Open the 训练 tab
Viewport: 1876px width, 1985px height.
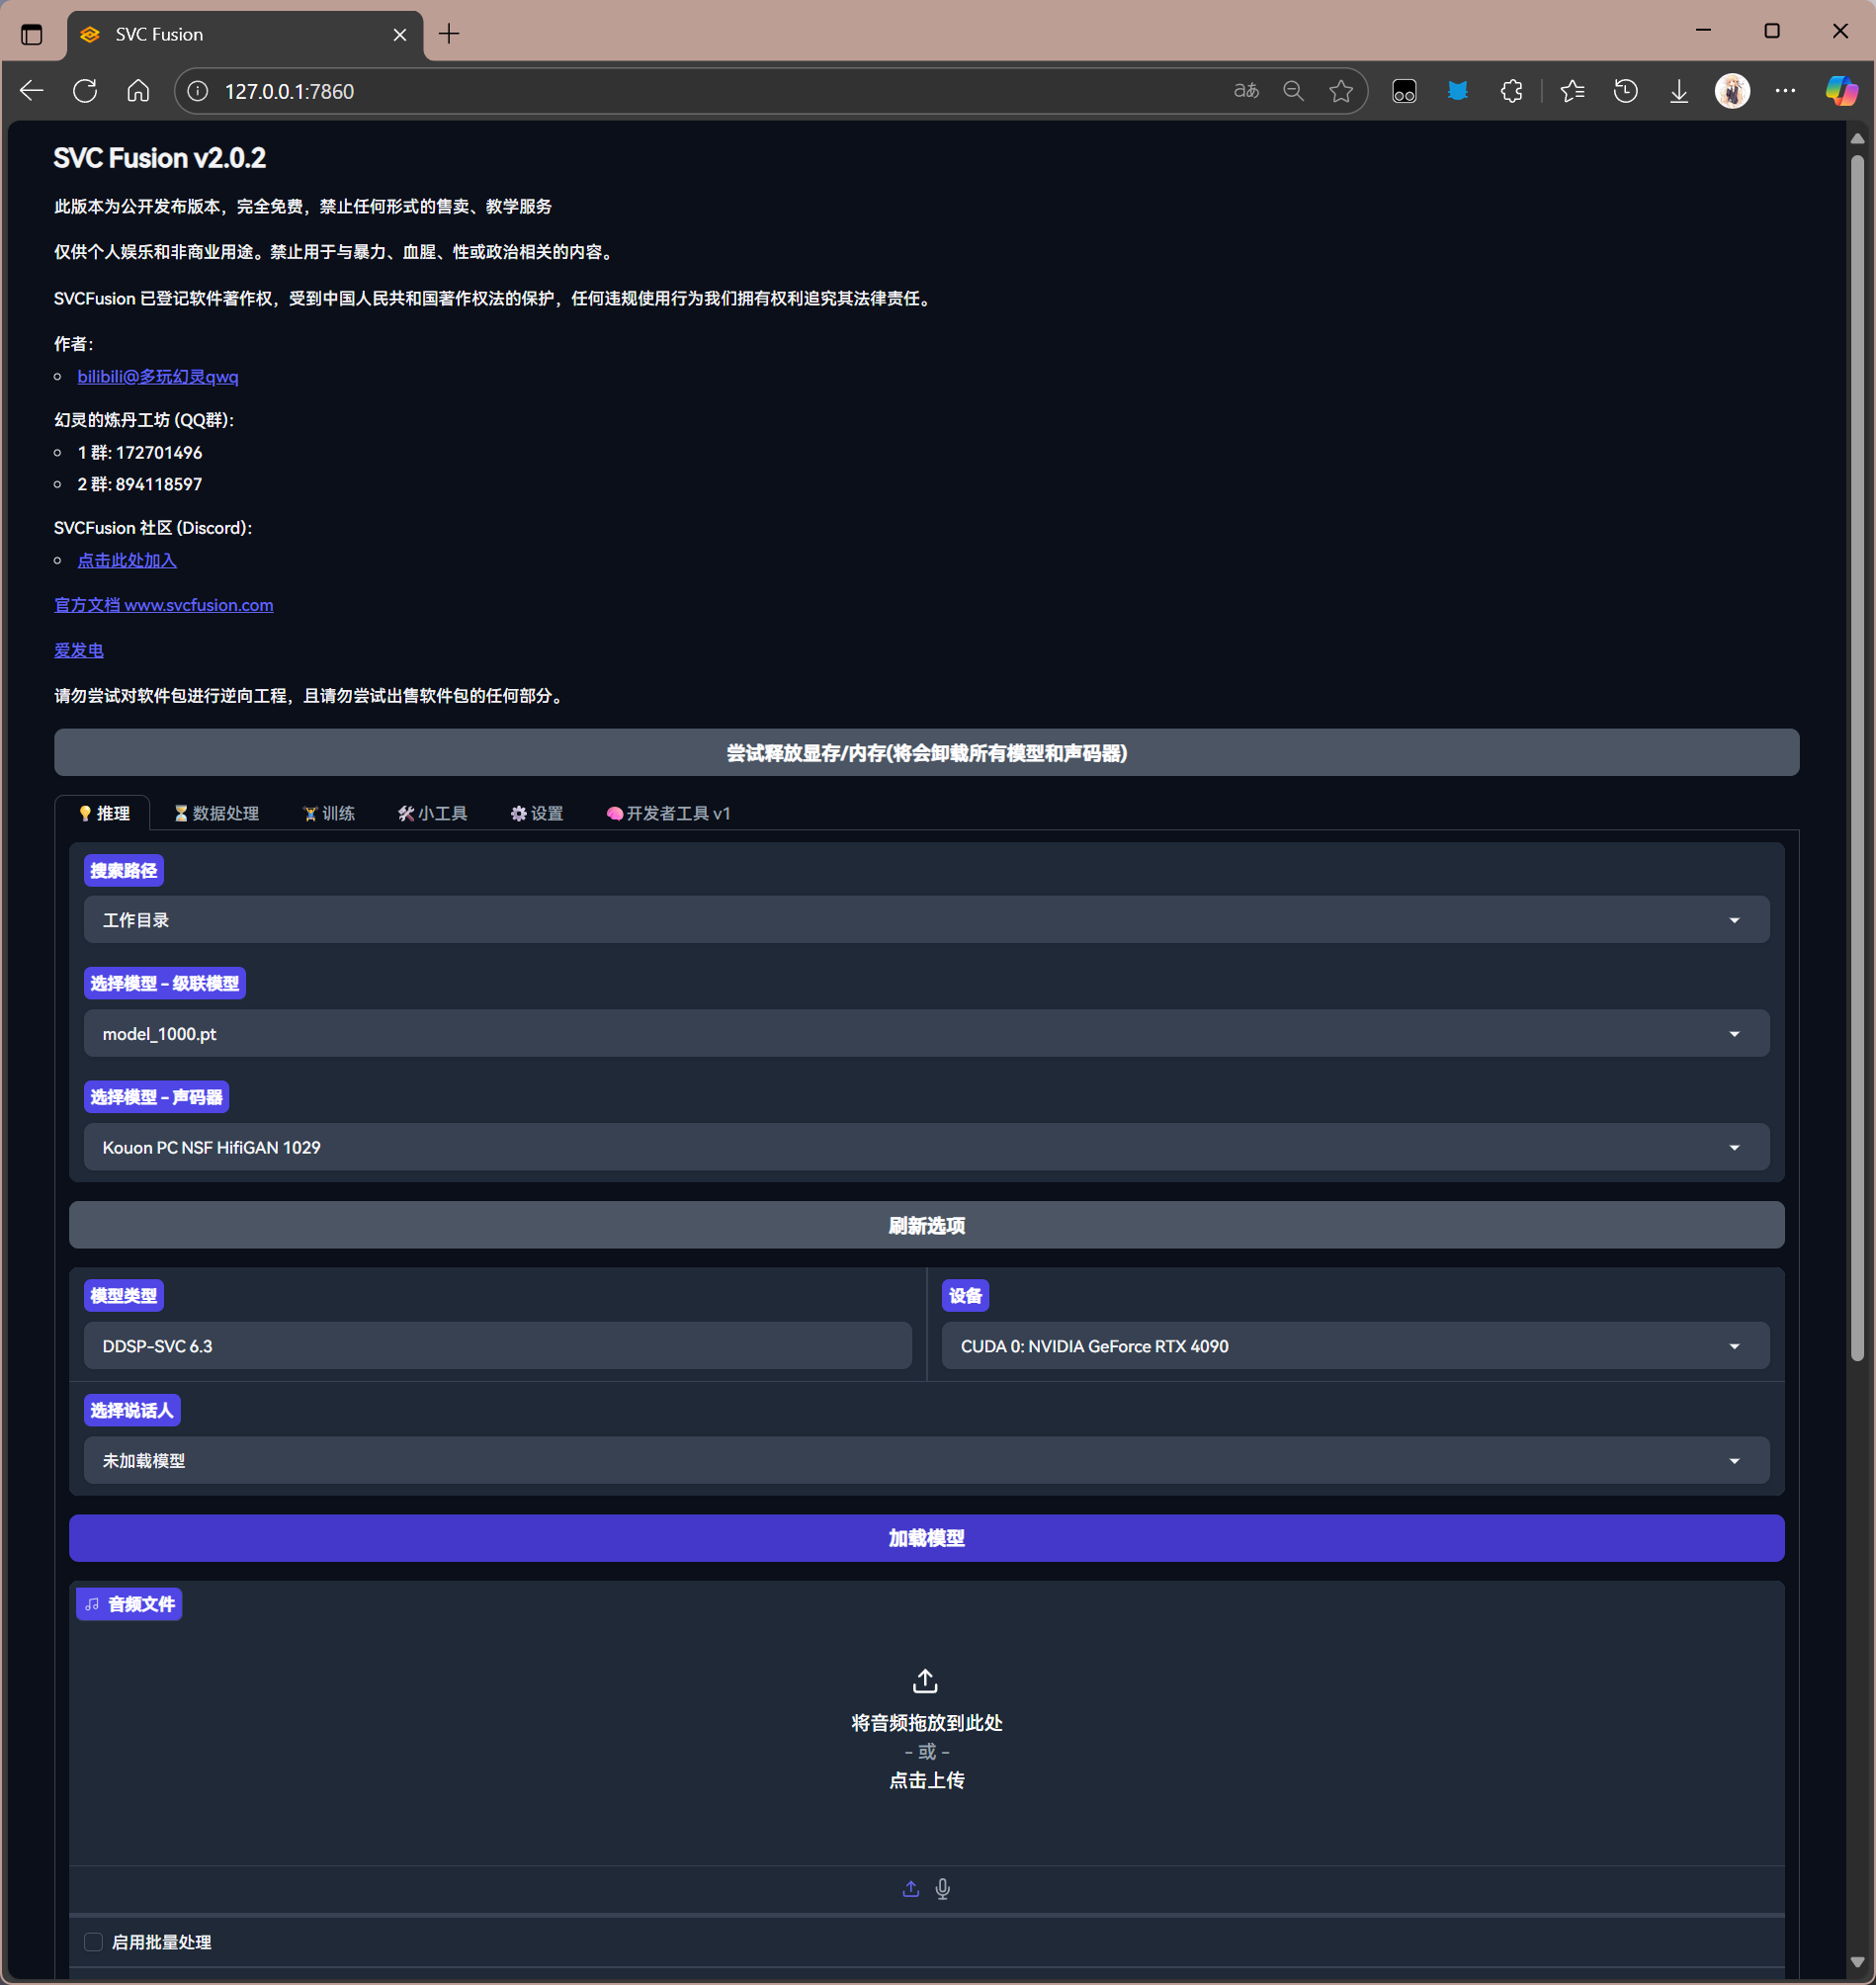329,813
